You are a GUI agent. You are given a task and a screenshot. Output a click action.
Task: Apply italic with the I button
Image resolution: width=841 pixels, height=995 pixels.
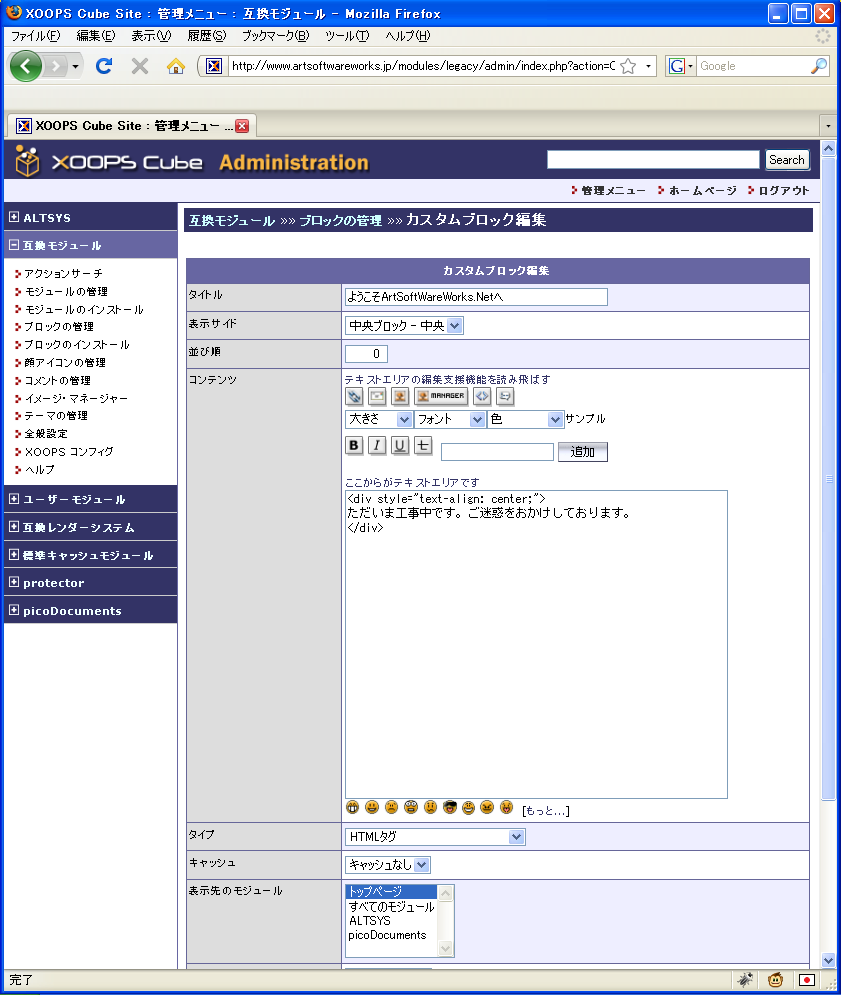click(377, 446)
